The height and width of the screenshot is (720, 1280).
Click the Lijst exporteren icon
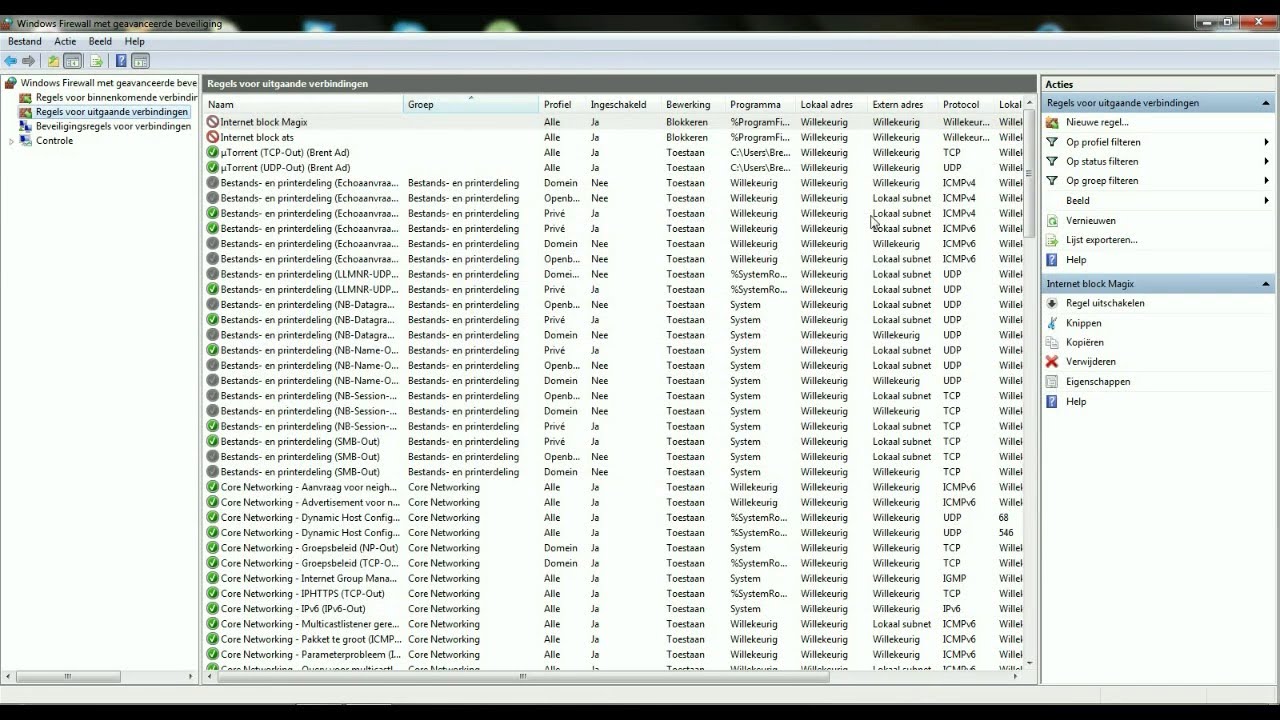point(1052,240)
